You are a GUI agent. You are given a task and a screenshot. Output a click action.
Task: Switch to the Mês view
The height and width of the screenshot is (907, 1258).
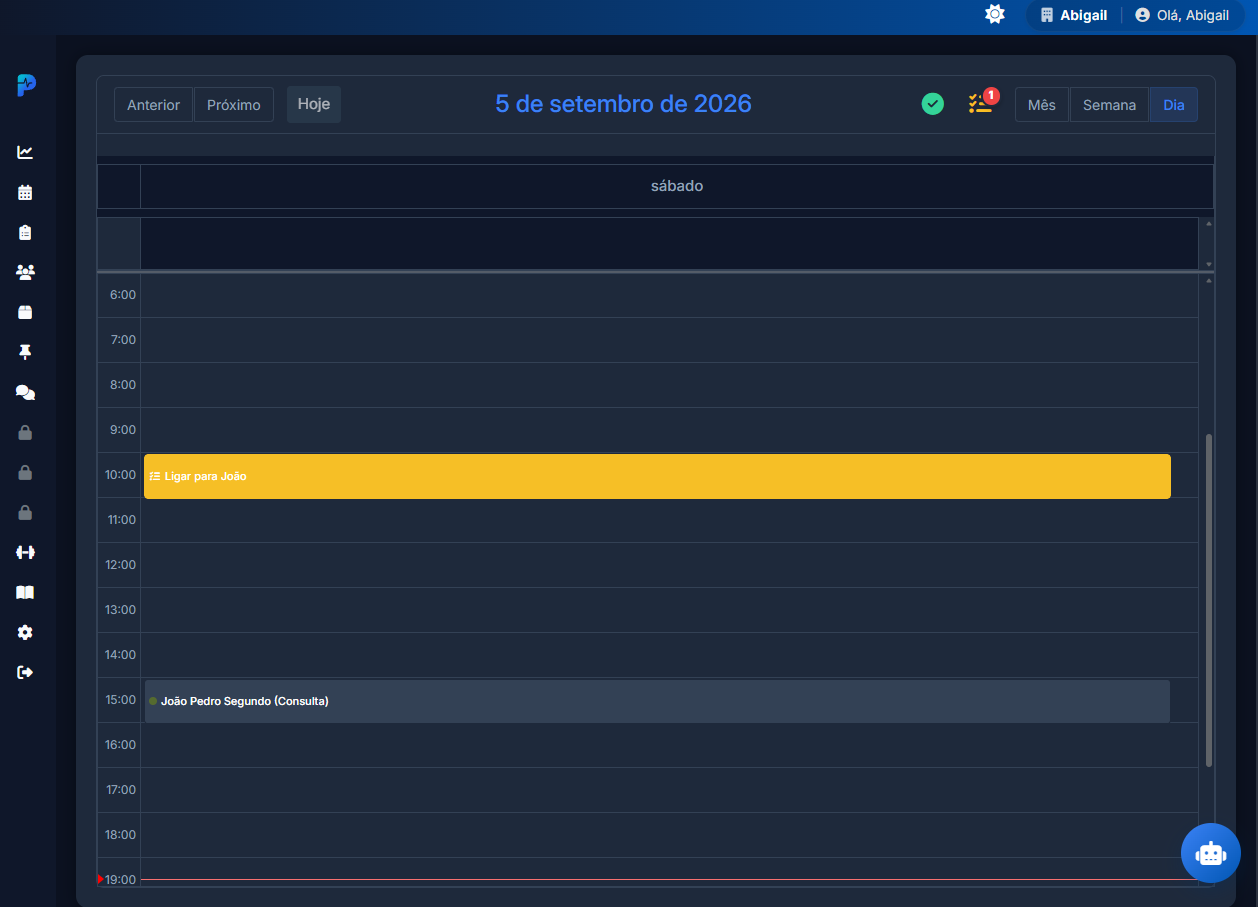[1042, 105]
